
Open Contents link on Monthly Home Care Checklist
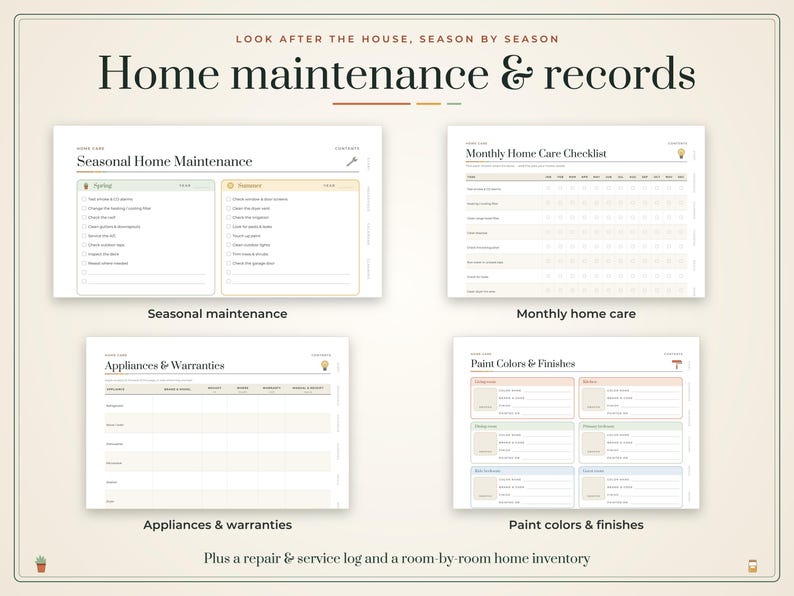[678, 143]
